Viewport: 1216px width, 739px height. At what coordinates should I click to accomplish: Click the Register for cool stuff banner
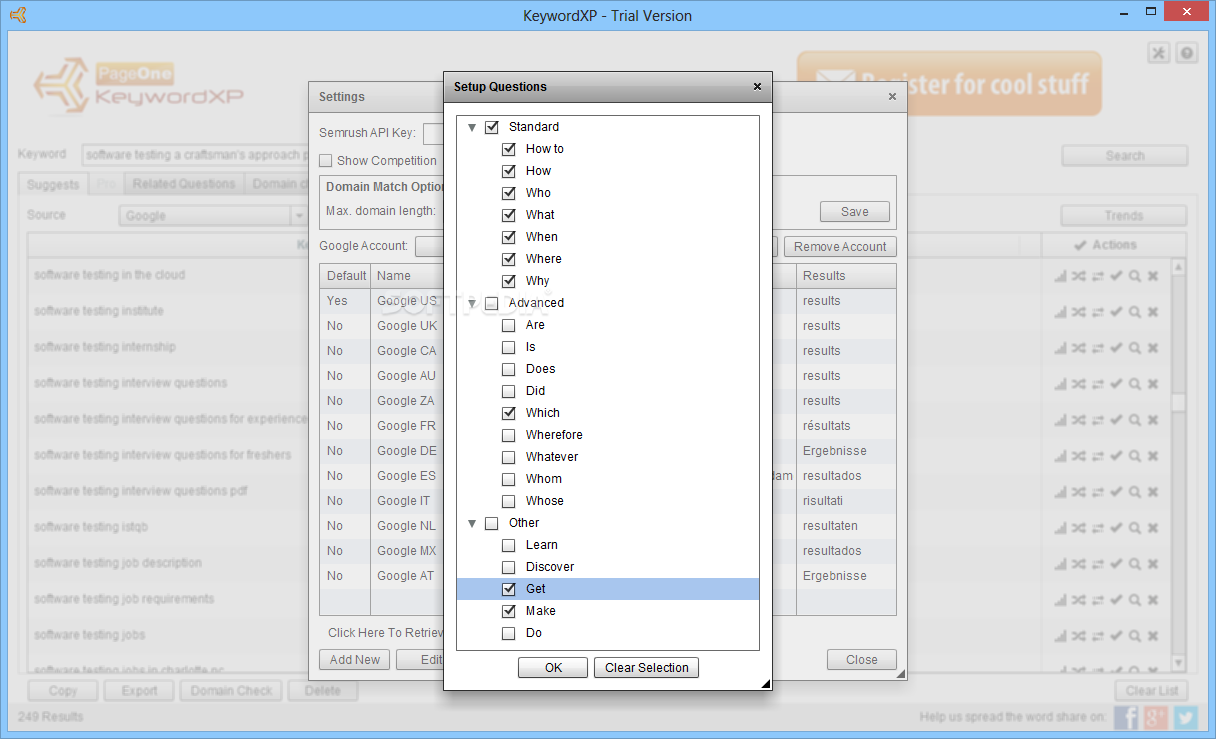coord(949,84)
